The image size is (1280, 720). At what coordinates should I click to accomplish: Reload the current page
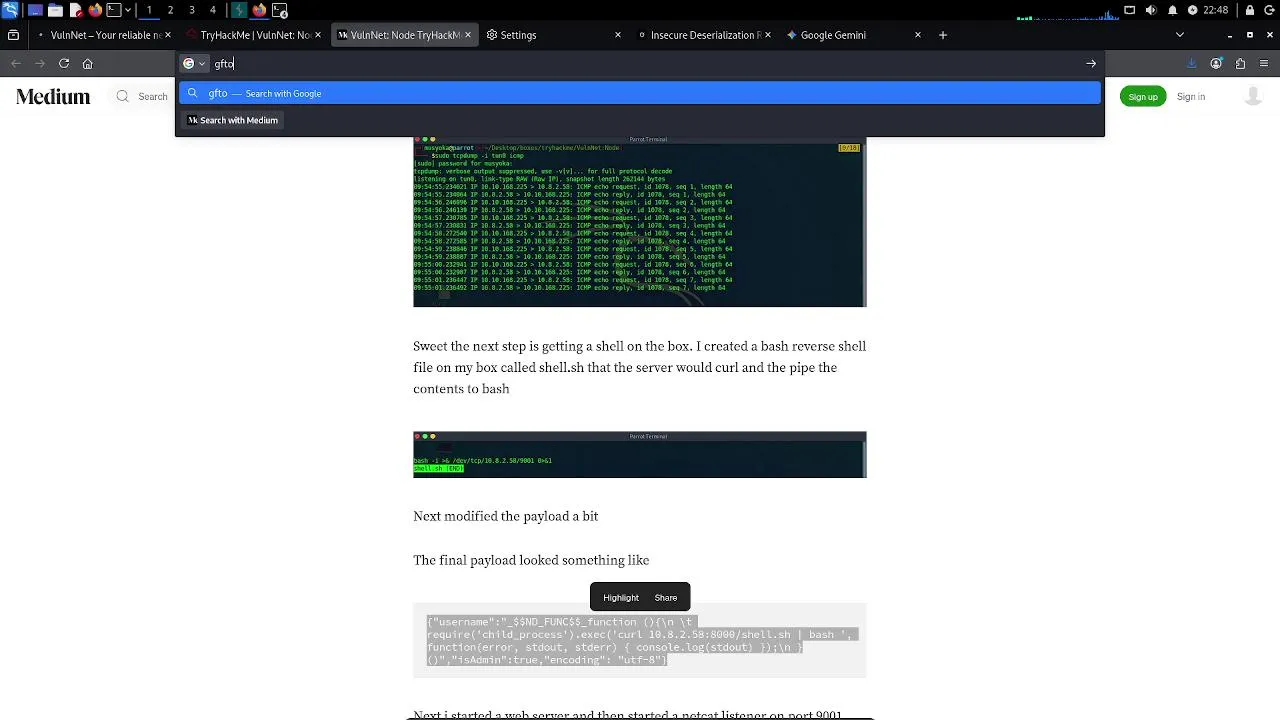(x=64, y=63)
